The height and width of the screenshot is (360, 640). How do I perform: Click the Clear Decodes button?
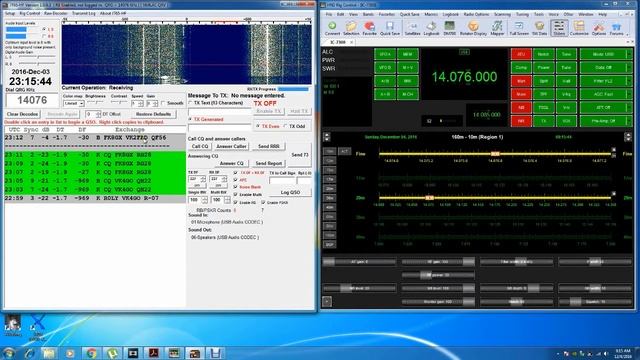pos(22,114)
